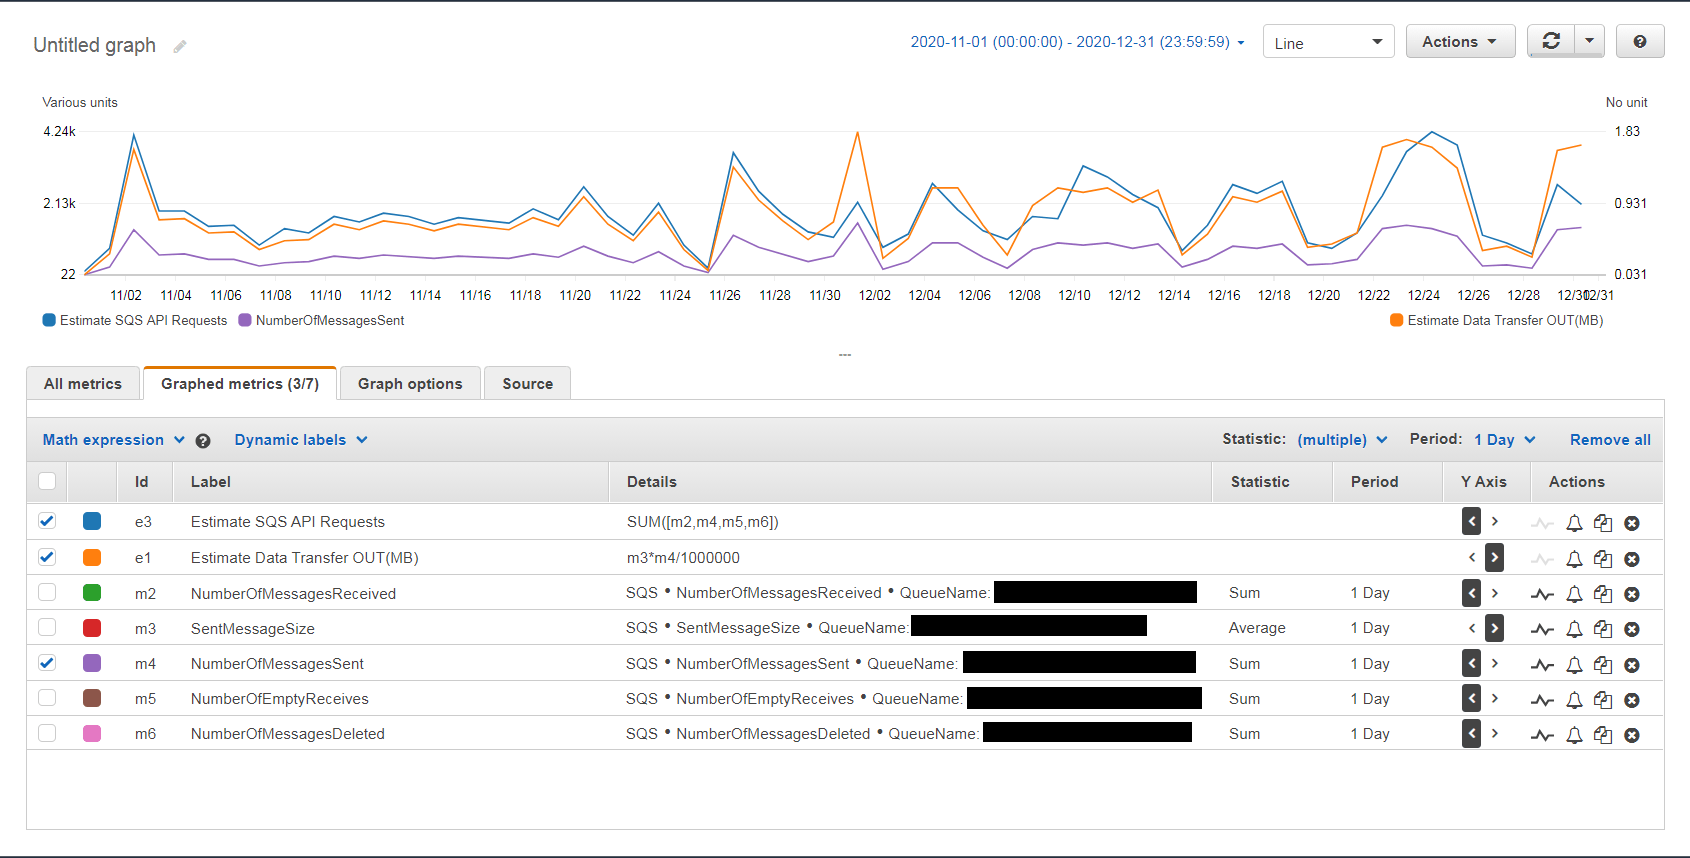Check m2 NumberOfMessagesReceived checkbox
The width and height of the screenshot is (1690, 858).
click(x=47, y=592)
